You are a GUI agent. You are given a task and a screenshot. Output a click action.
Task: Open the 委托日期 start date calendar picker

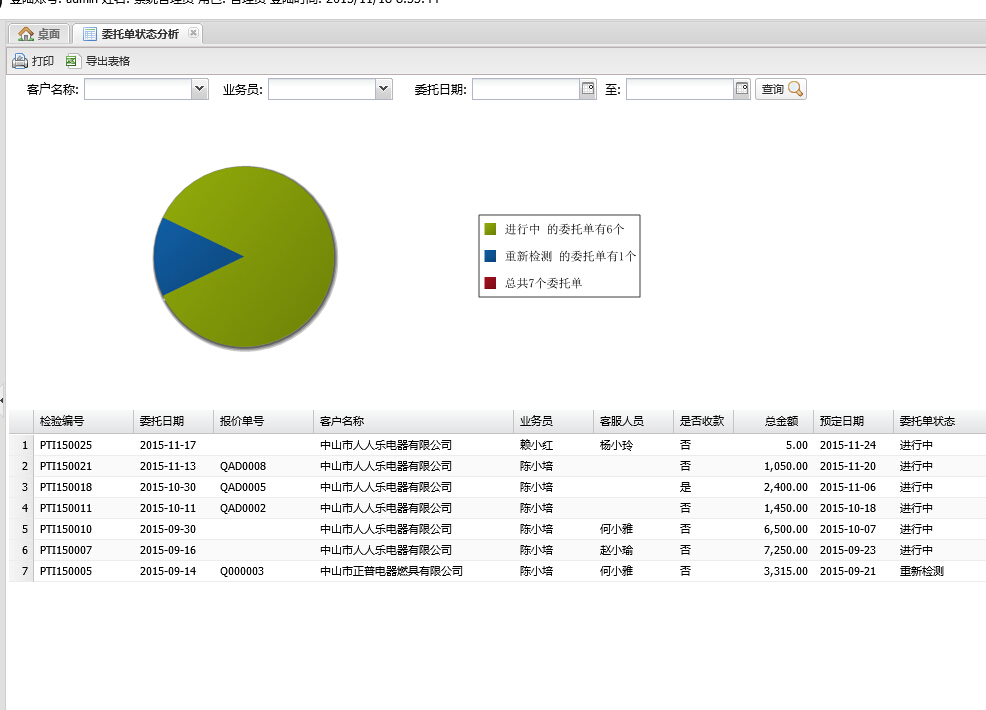(588, 89)
